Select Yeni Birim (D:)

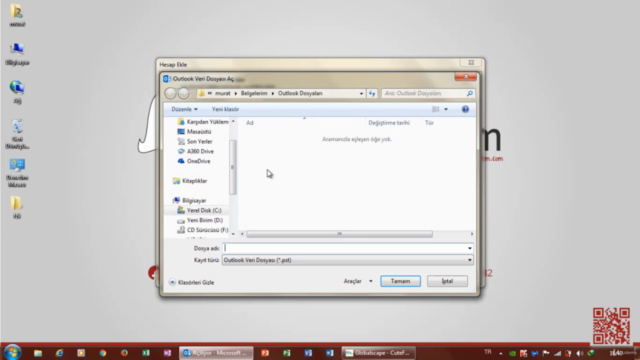(200, 220)
